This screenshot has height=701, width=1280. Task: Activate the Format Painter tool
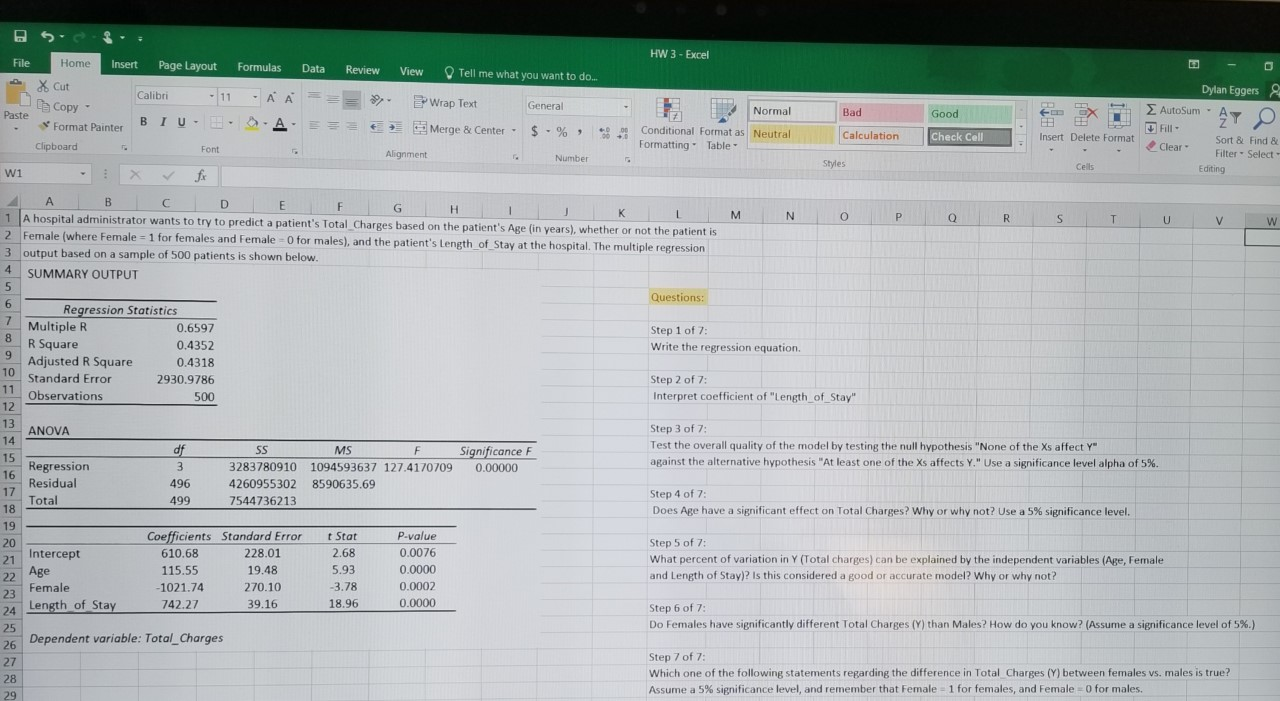point(80,127)
